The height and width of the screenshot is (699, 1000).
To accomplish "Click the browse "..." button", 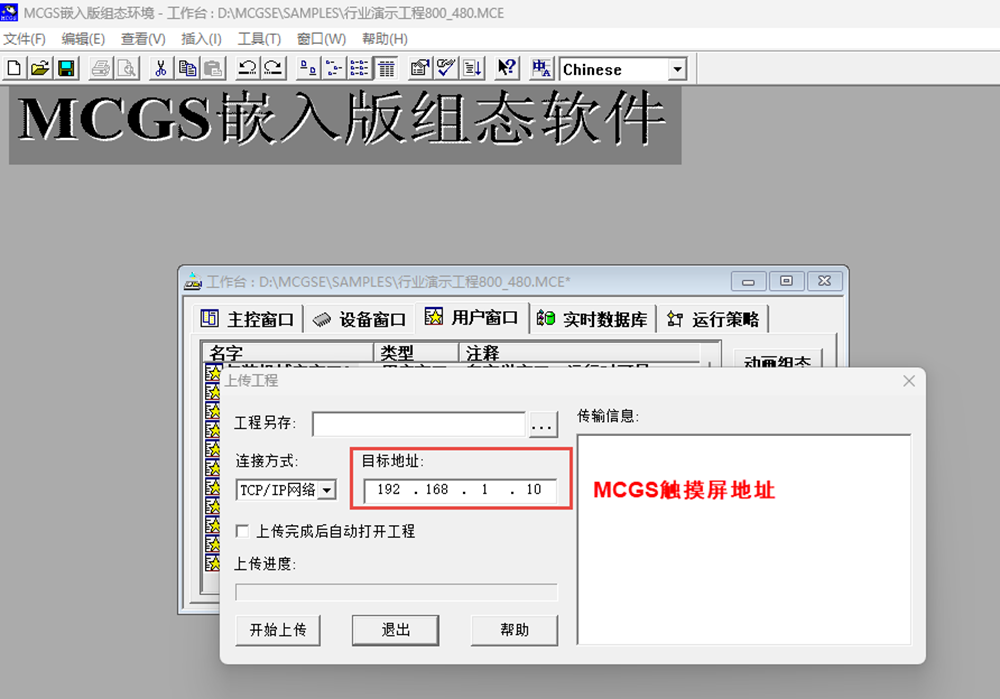I will 543,425.
